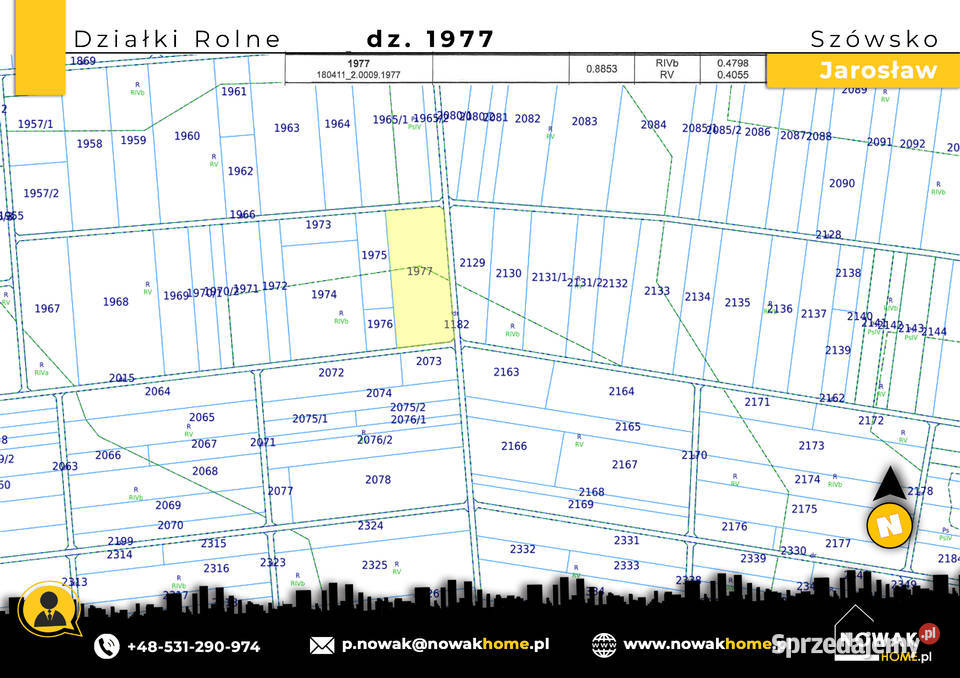Image resolution: width=960 pixels, height=678 pixels.
Task: Click the "Działki Rolne" heading text
Action: (x=178, y=39)
